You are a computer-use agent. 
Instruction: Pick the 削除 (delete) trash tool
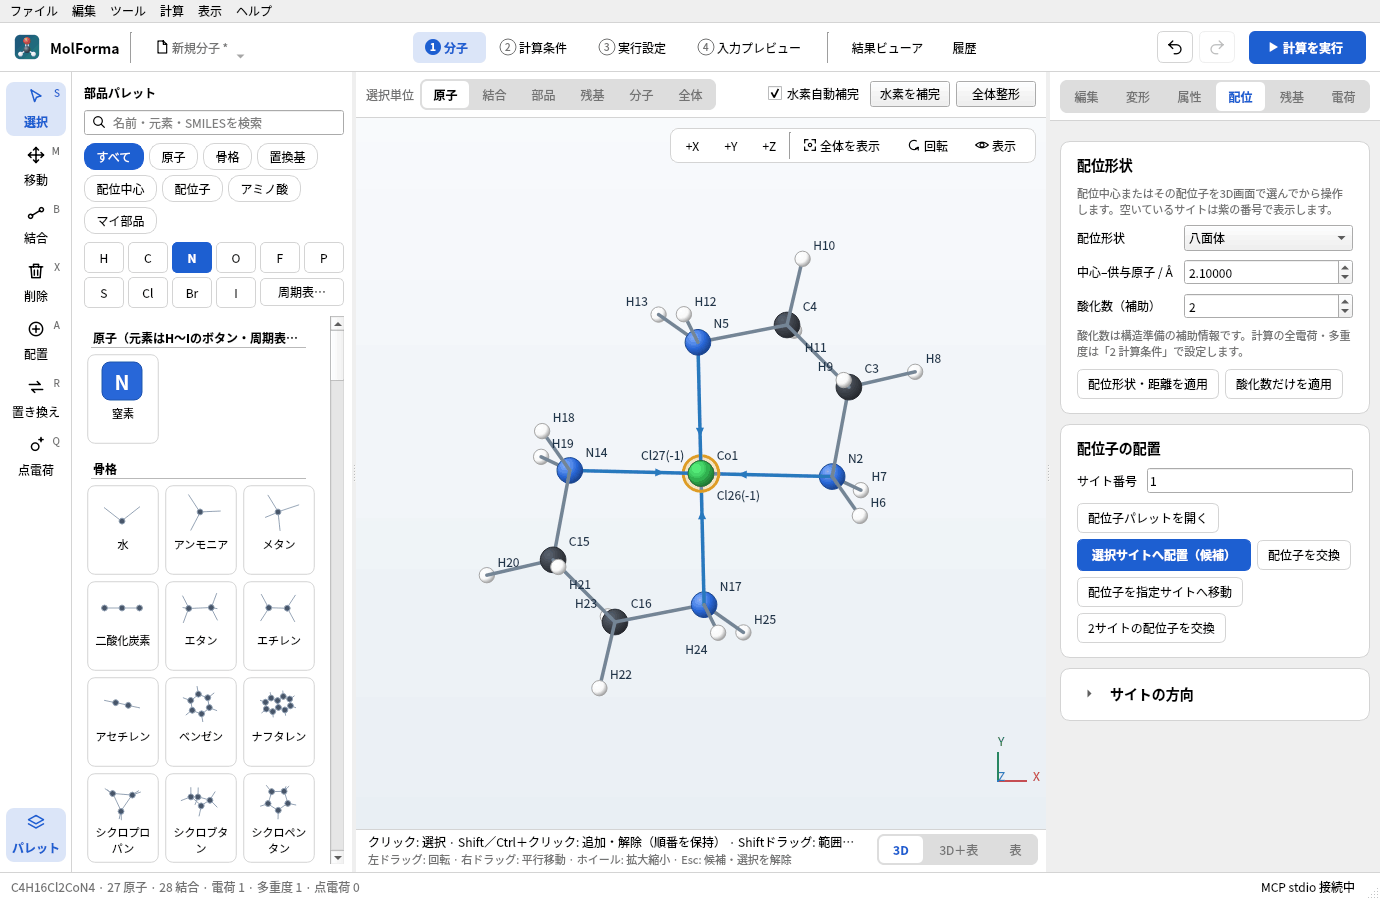click(36, 282)
